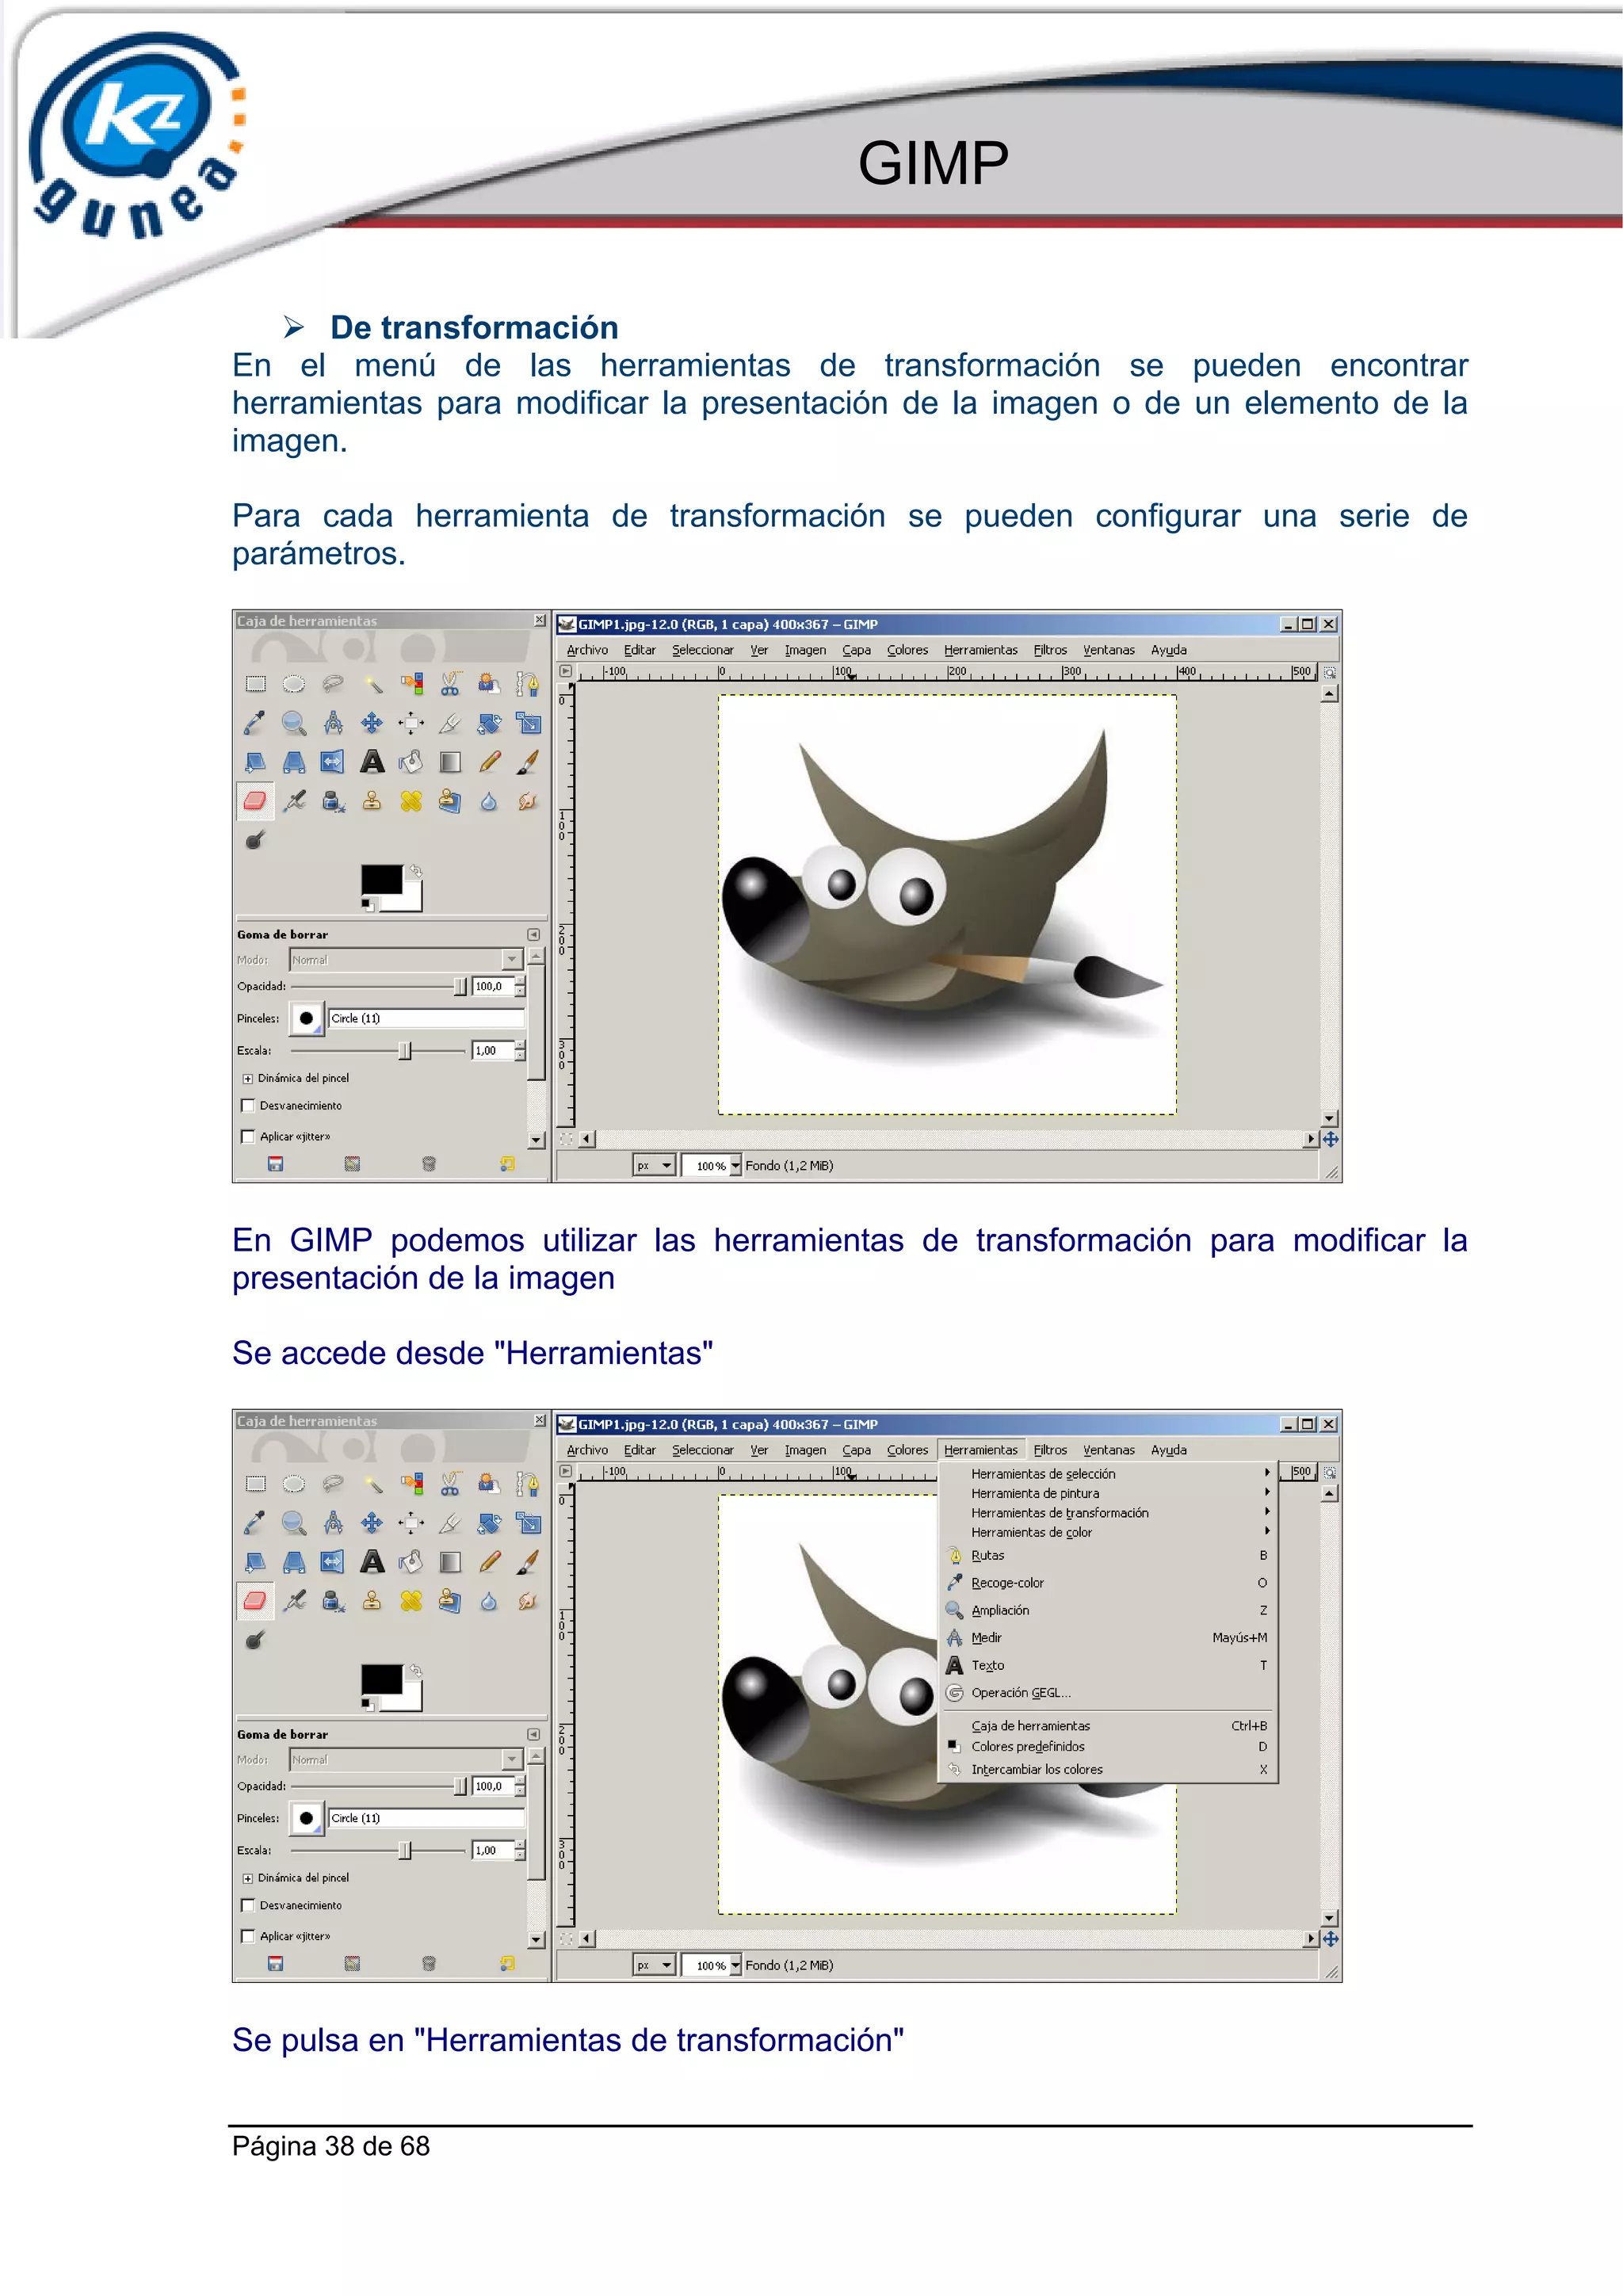Select Operación GEGL... in the open menu

pyautogui.click(x=1108, y=1693)
